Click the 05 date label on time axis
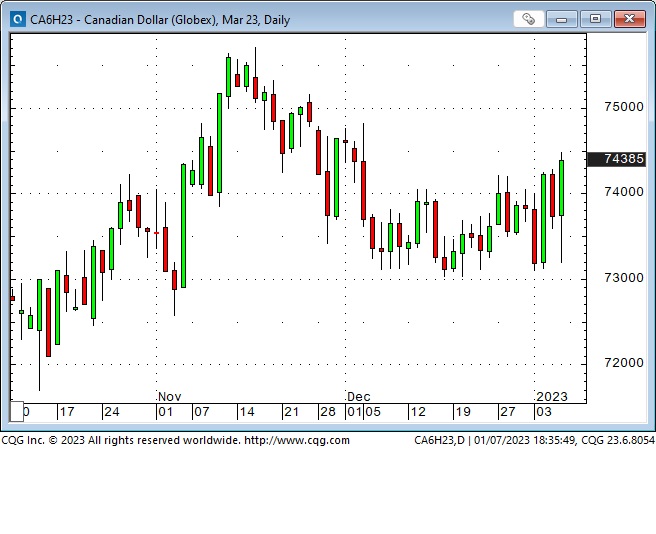Viewport: 656px width, 534px height. pyautogui.click(x=373, y=412)
